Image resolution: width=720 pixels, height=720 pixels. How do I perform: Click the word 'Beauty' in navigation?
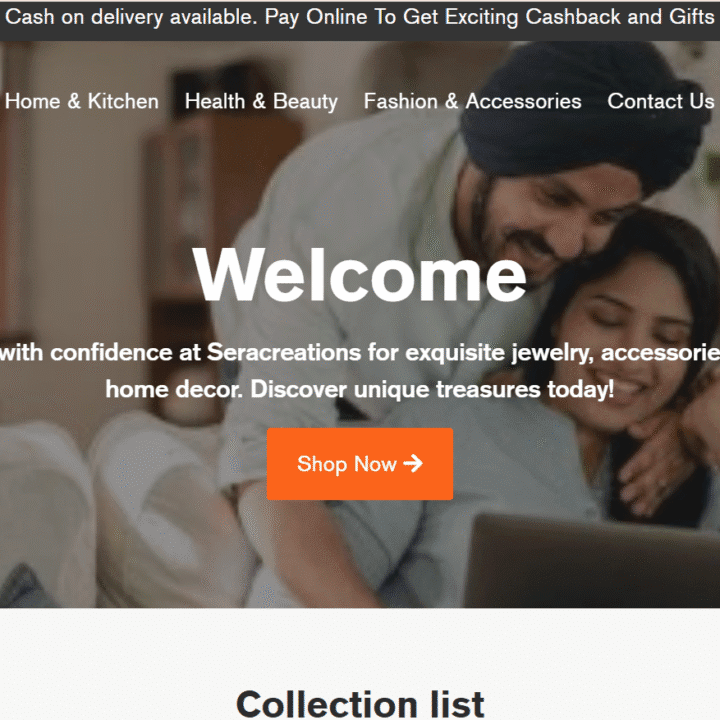305,101
